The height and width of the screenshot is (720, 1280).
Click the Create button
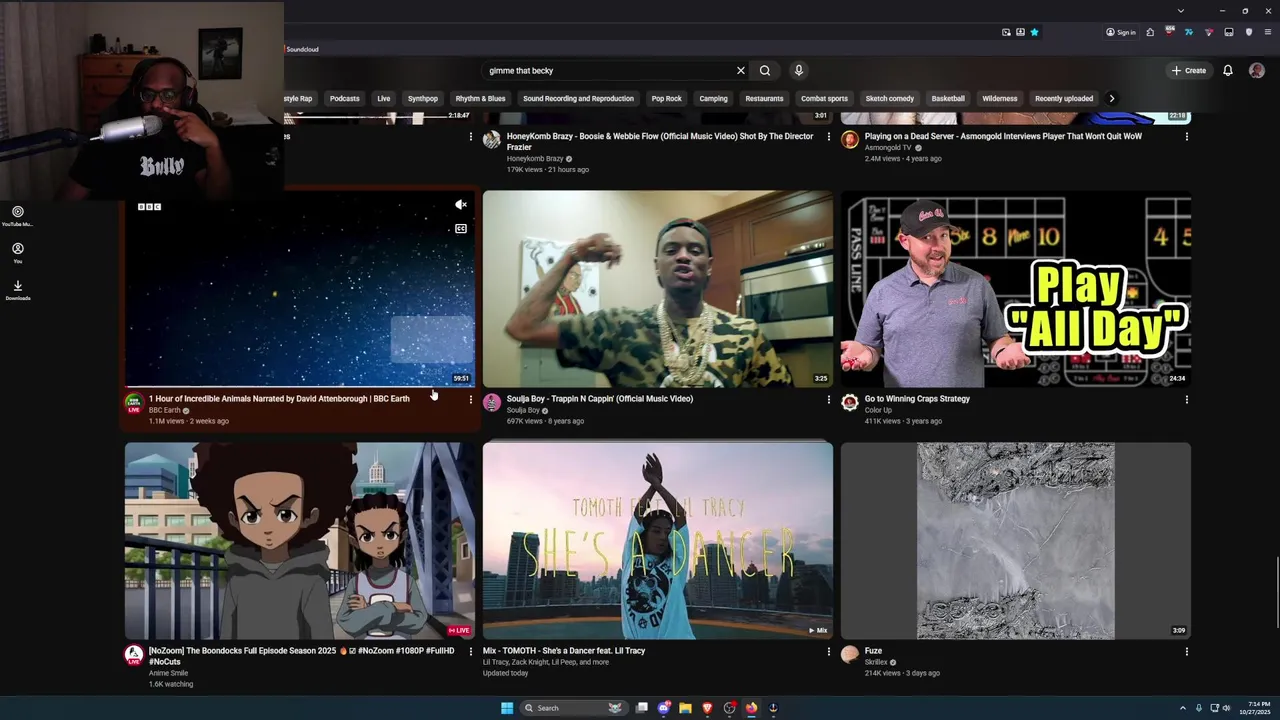click(1189, 70)
